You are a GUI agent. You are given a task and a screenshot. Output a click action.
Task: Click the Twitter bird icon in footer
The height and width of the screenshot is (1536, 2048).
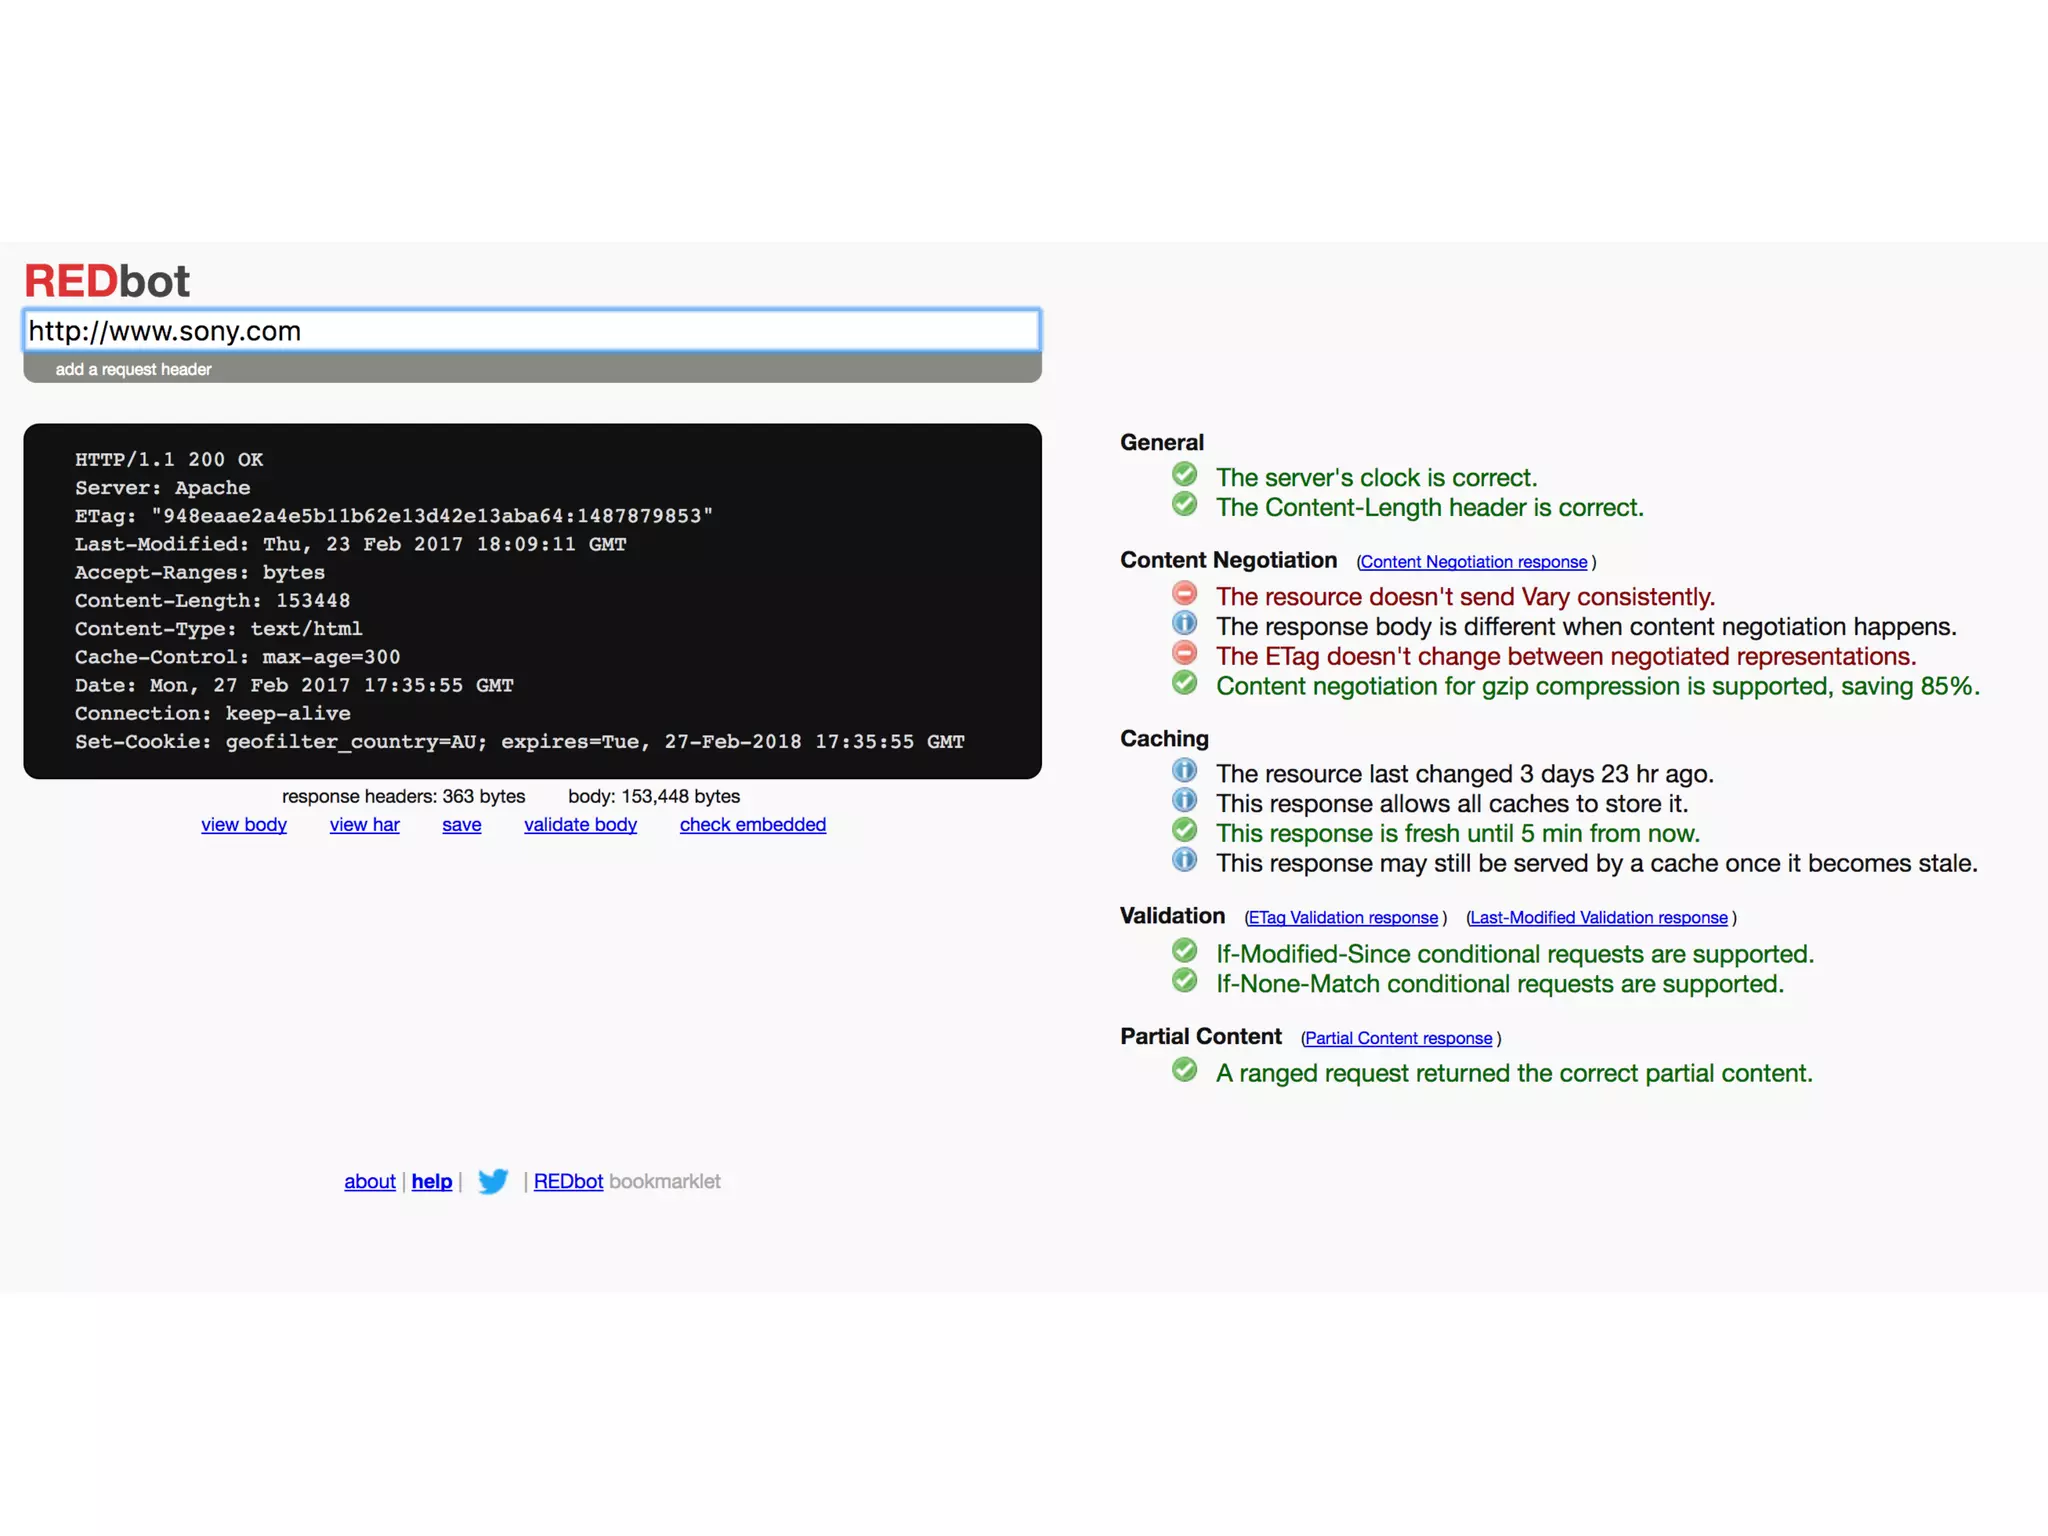[492, 1181]
